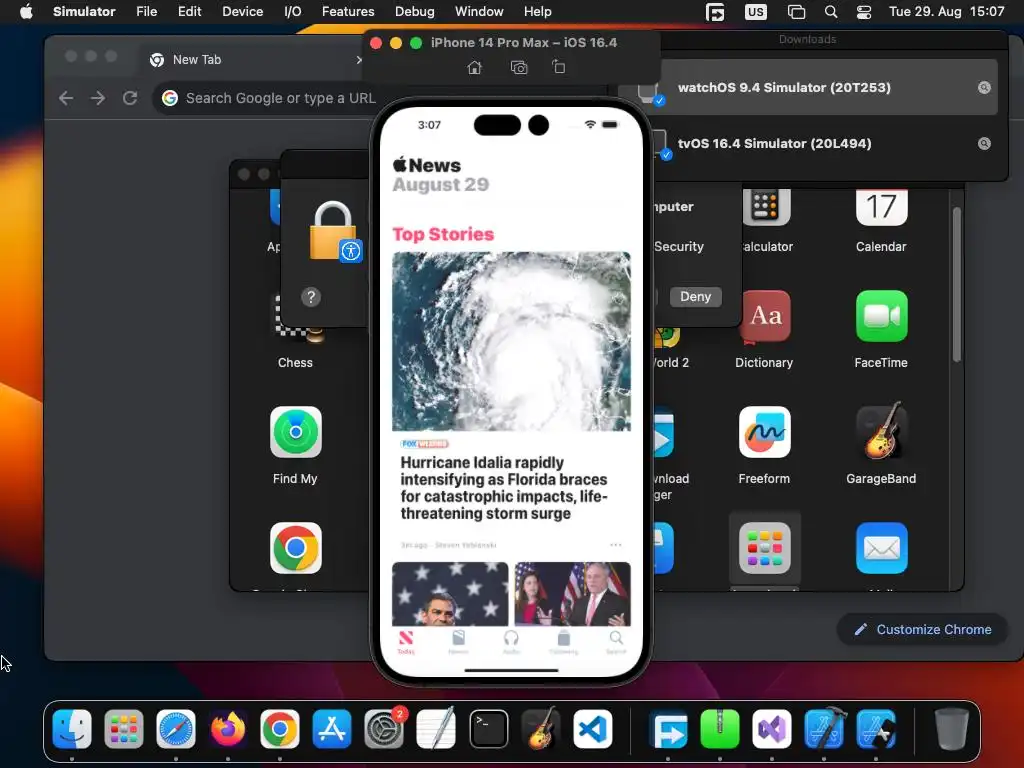Open the Debug menu
This screenshot has height=768, width=1024.
tap(415, 12)
